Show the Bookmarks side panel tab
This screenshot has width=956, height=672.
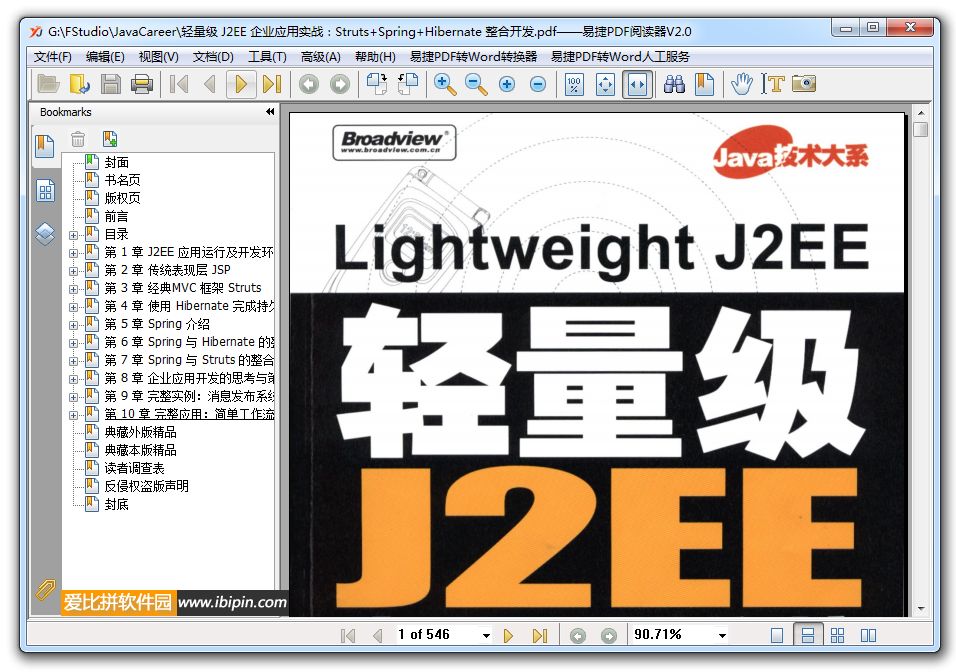coord(45,146)
